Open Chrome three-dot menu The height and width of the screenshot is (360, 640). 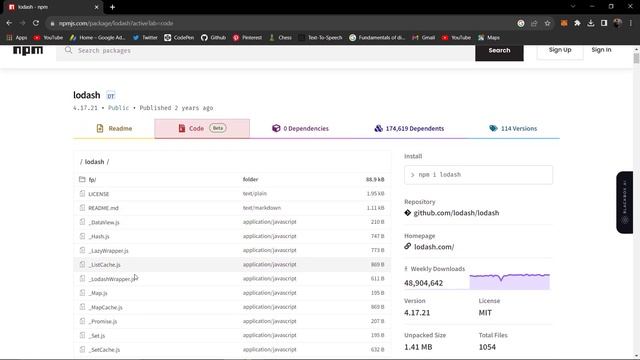point(631,23)
